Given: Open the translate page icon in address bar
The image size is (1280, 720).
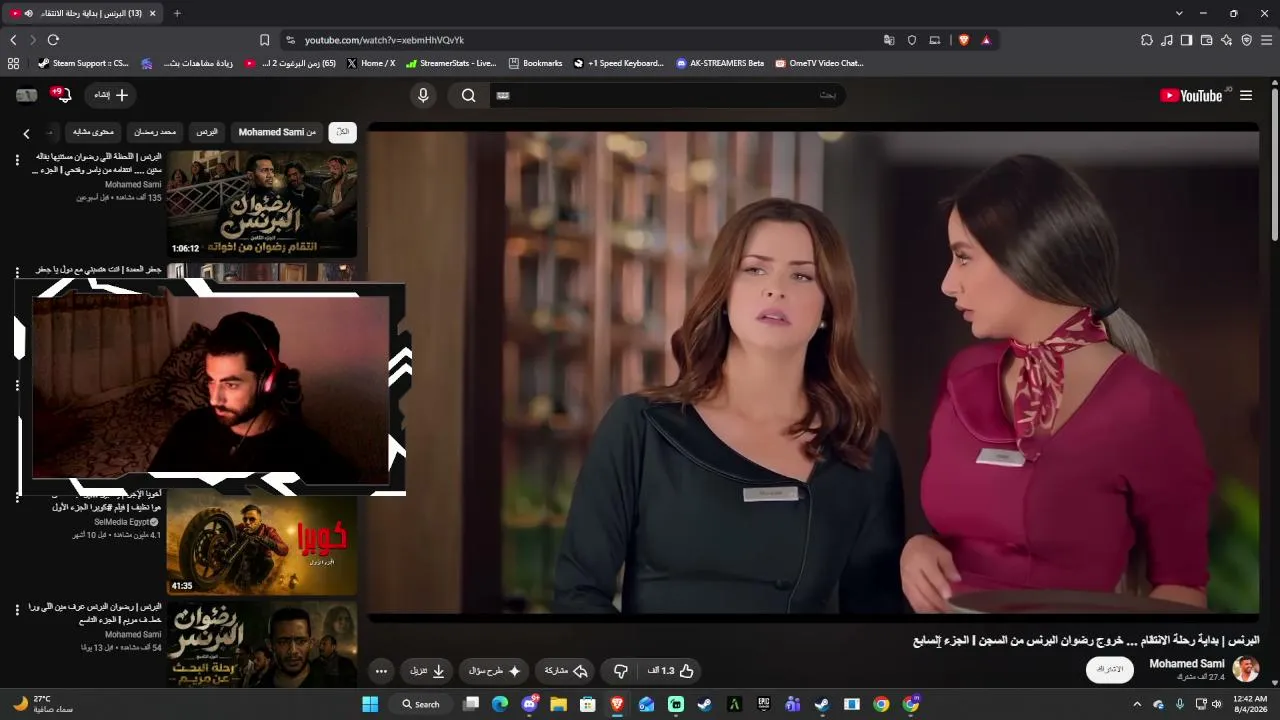Looking at the screenshot, I should click(x=889, y=40).
